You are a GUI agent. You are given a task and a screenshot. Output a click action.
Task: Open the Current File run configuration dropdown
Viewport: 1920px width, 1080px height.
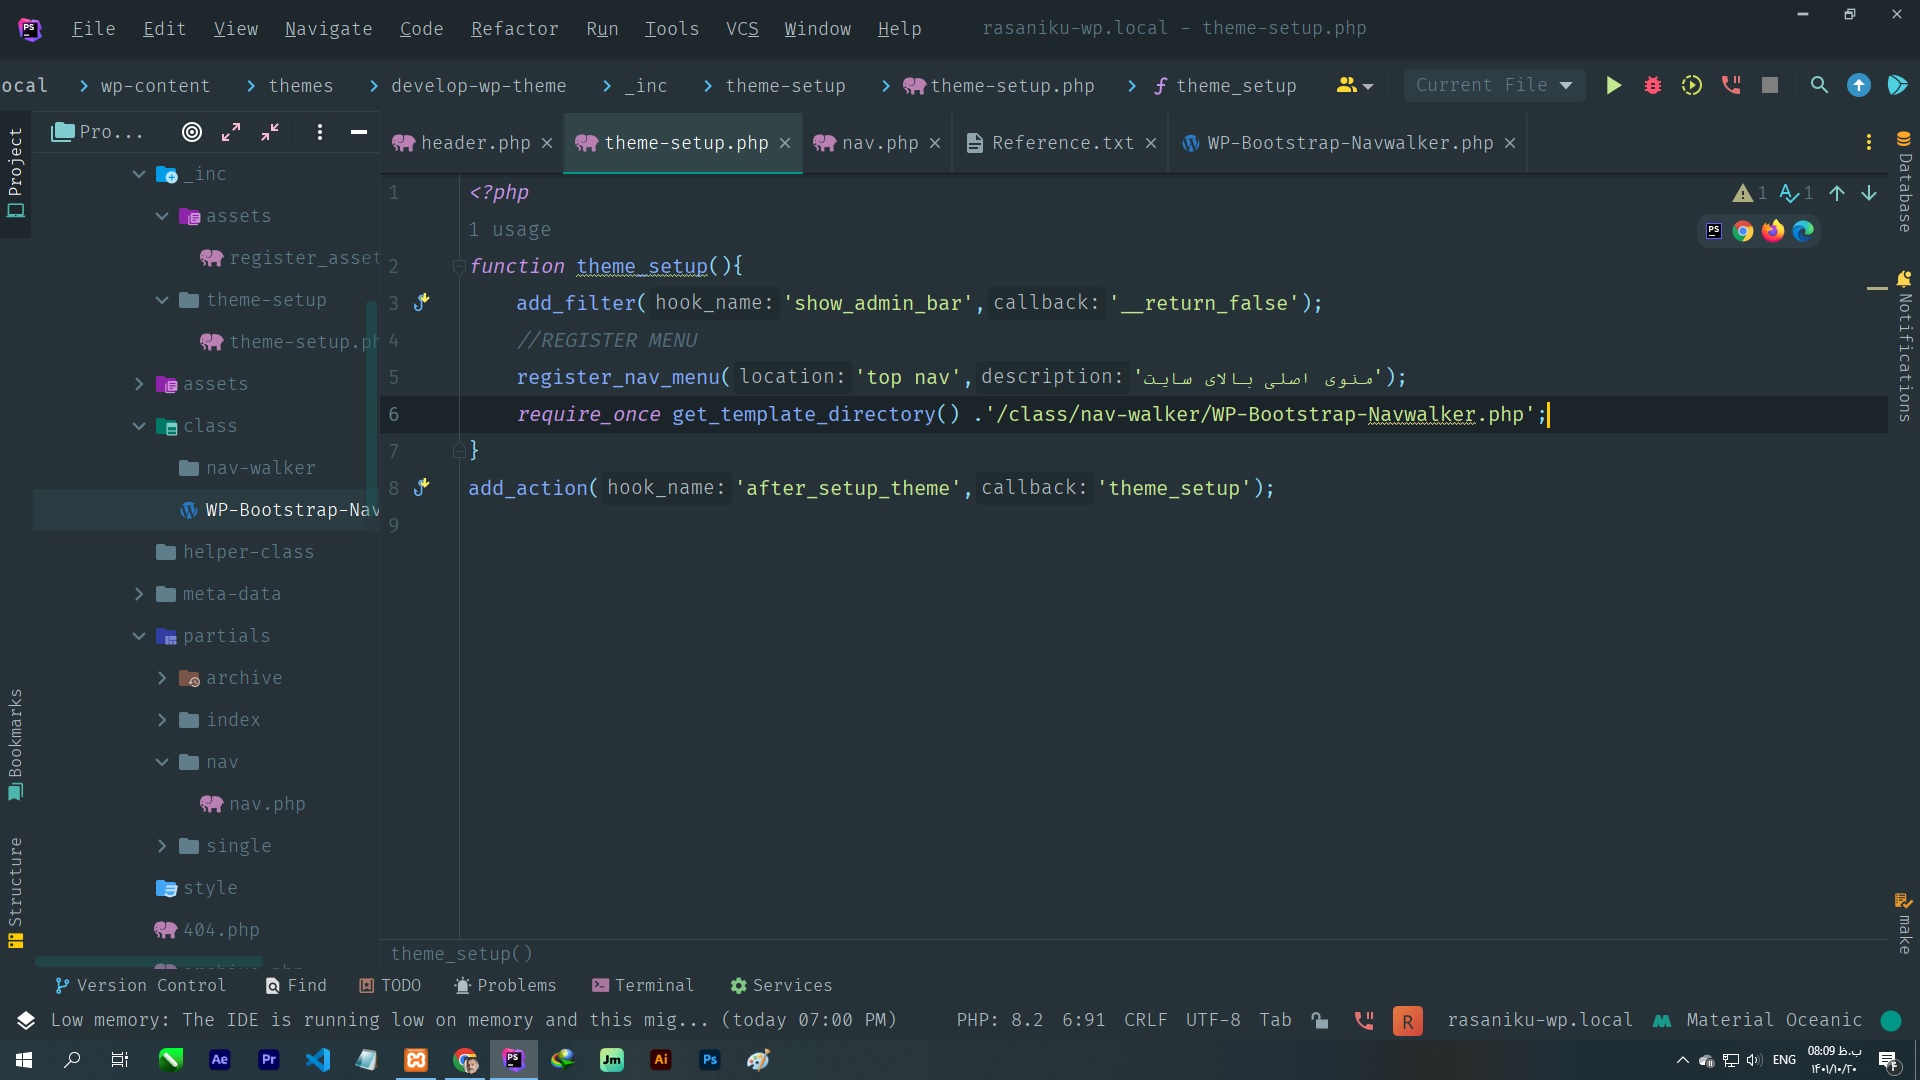[x=1494, y=86]
